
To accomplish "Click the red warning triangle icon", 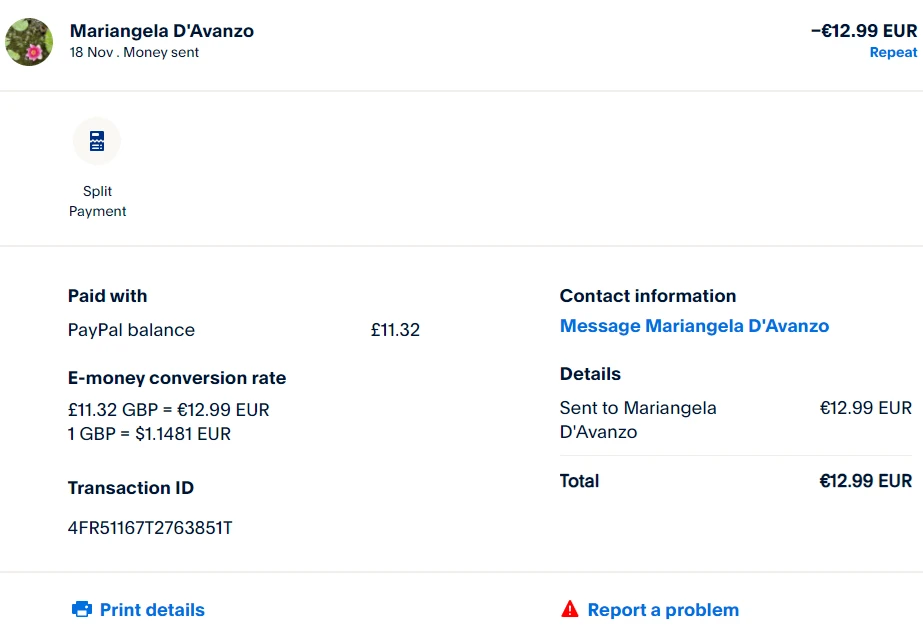I will pos(570,609).
